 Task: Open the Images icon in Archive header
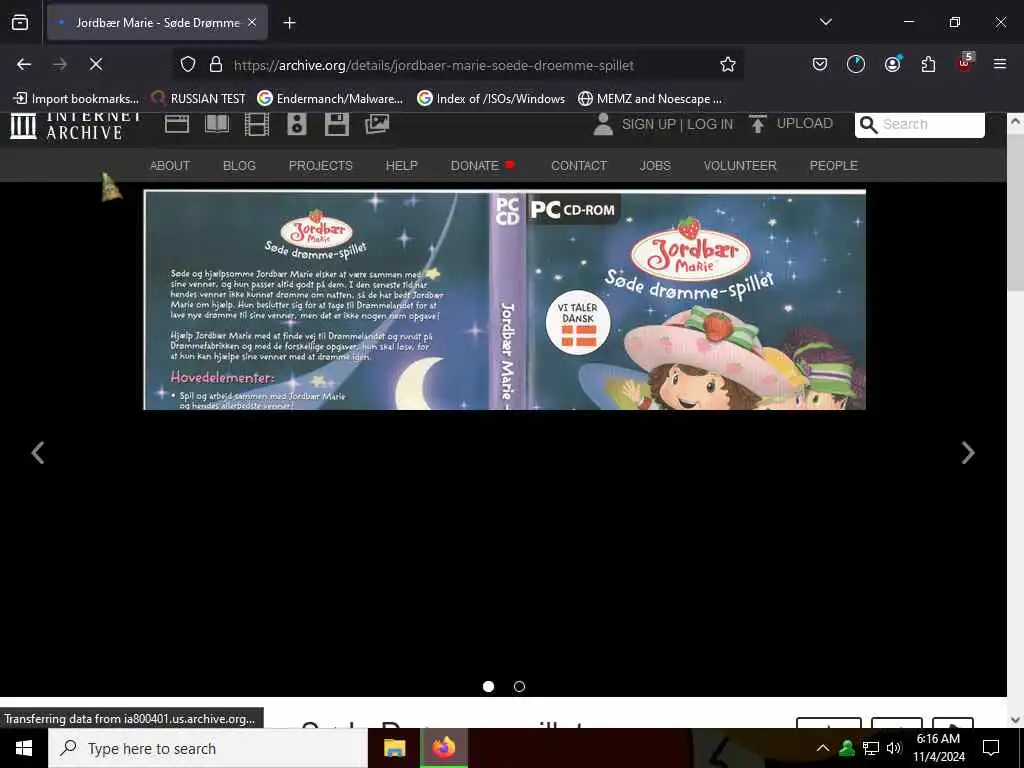tap(377, 123)
